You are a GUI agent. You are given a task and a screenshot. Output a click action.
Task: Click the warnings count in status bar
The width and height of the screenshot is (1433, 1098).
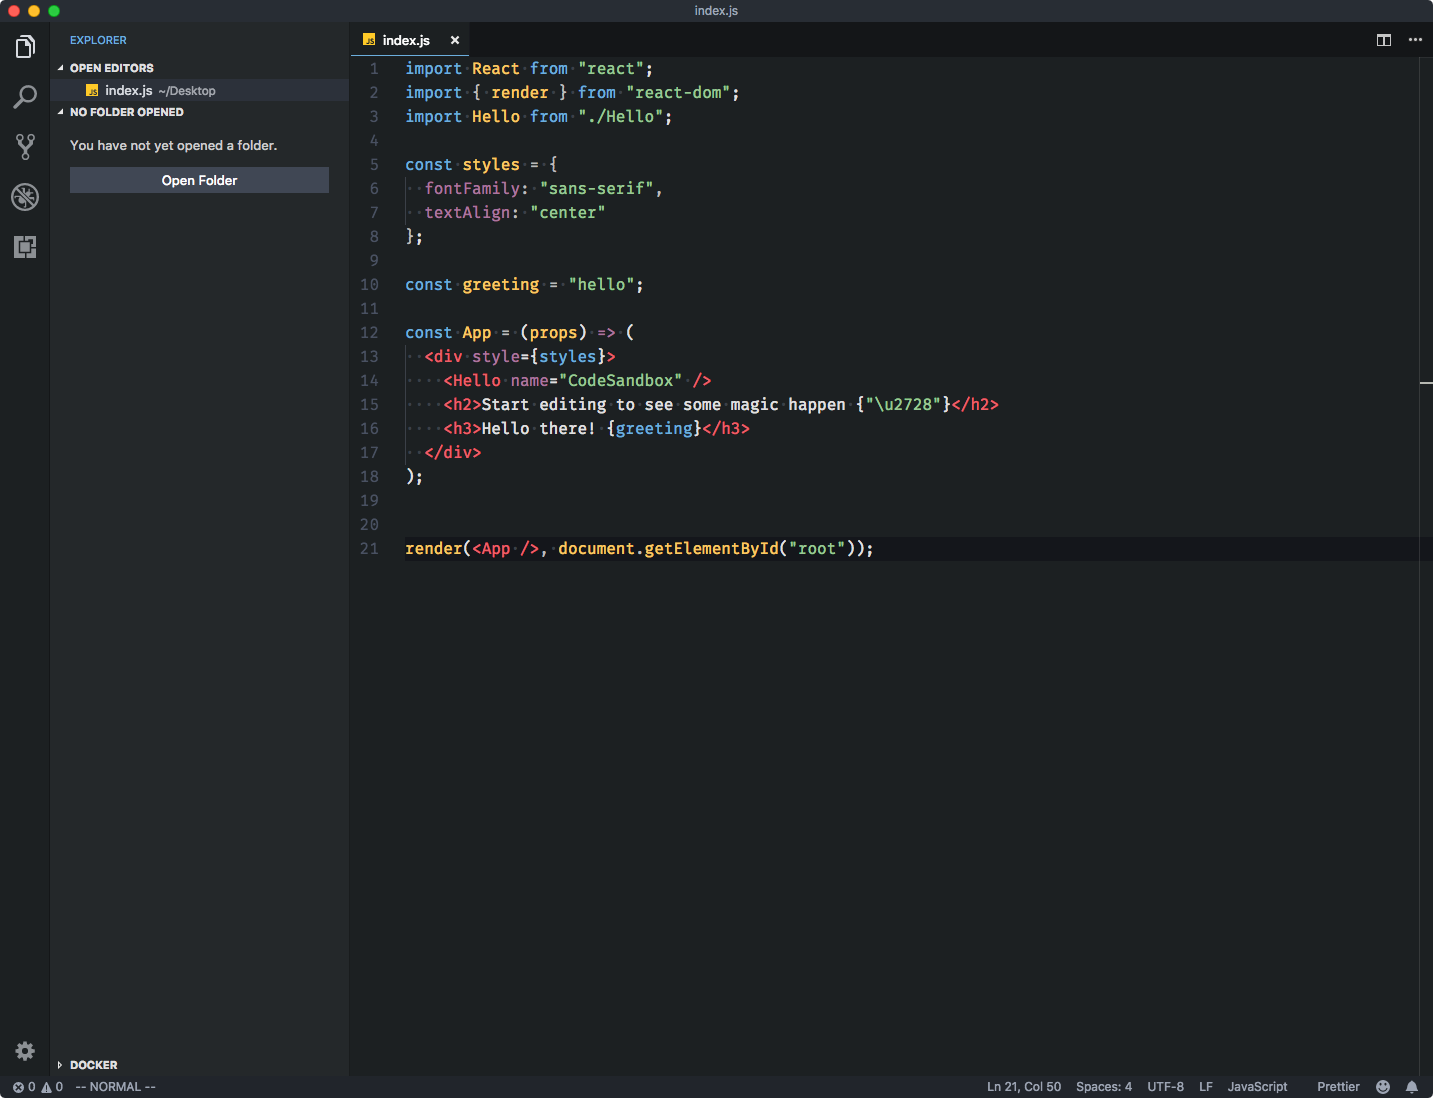click(x=52, y=1087)
